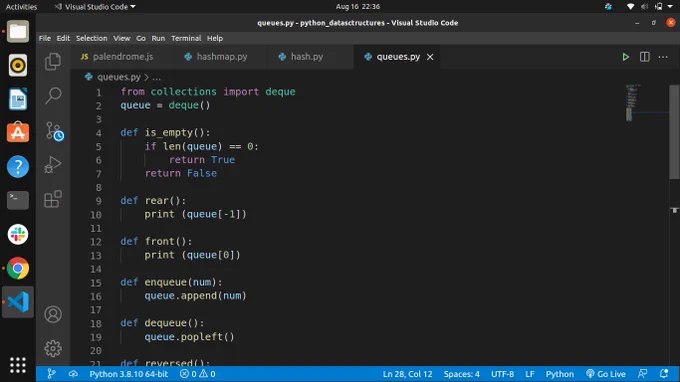Screen dimensions: 680x382
Task: Switch to hash.py tab
Action: click(x=307, y=57)
